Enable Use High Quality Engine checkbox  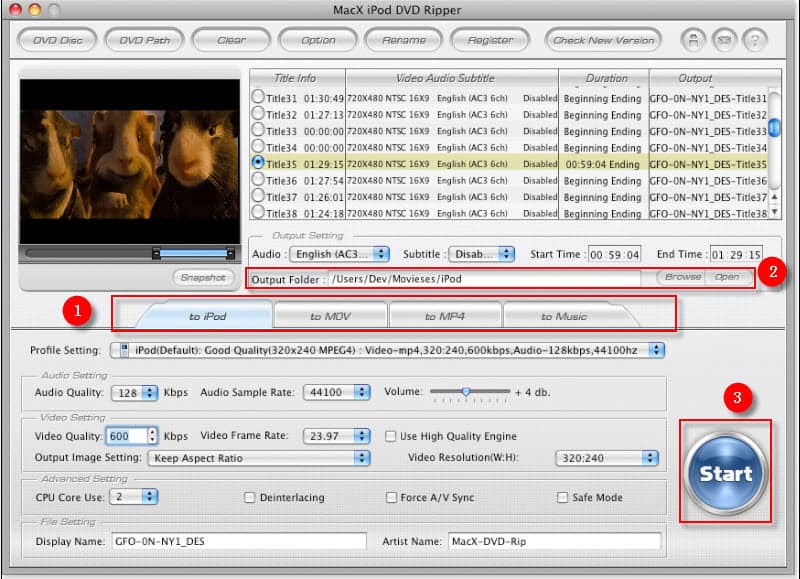[x=393, y=436]
